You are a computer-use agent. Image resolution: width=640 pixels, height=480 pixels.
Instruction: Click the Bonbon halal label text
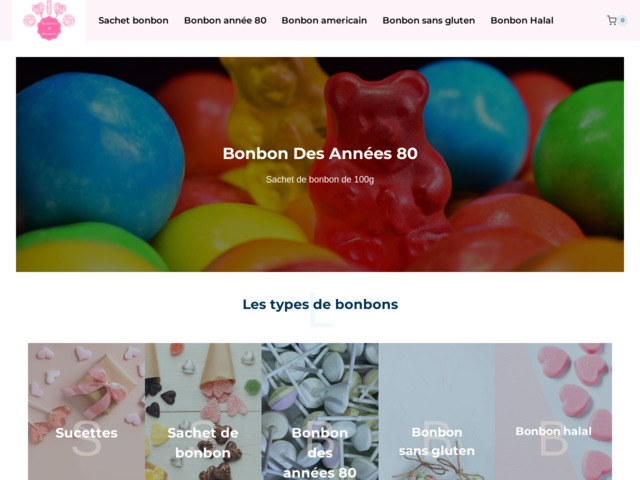[x=553, y=431]
